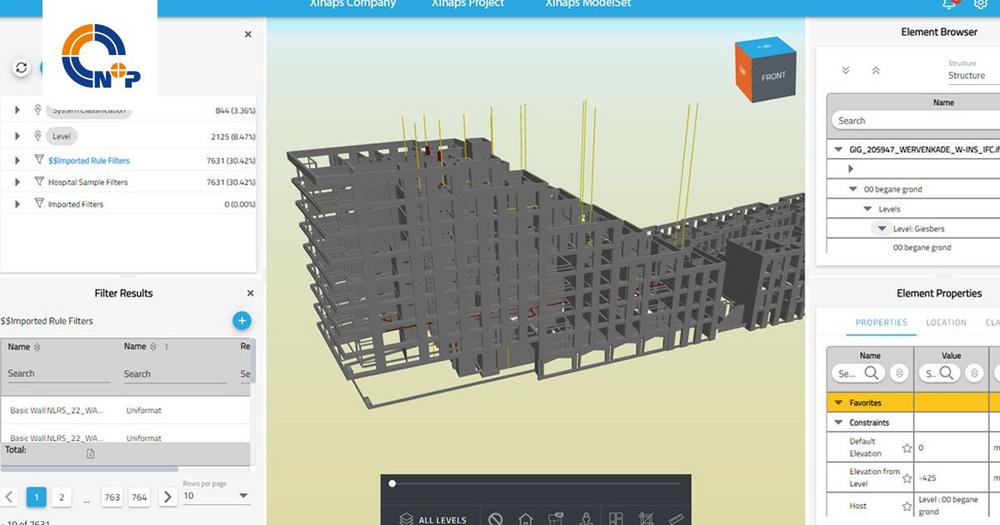This screenshot has width=1000, height=525.
Task: Expand all nodes in Element Browser
Action: 846,71
